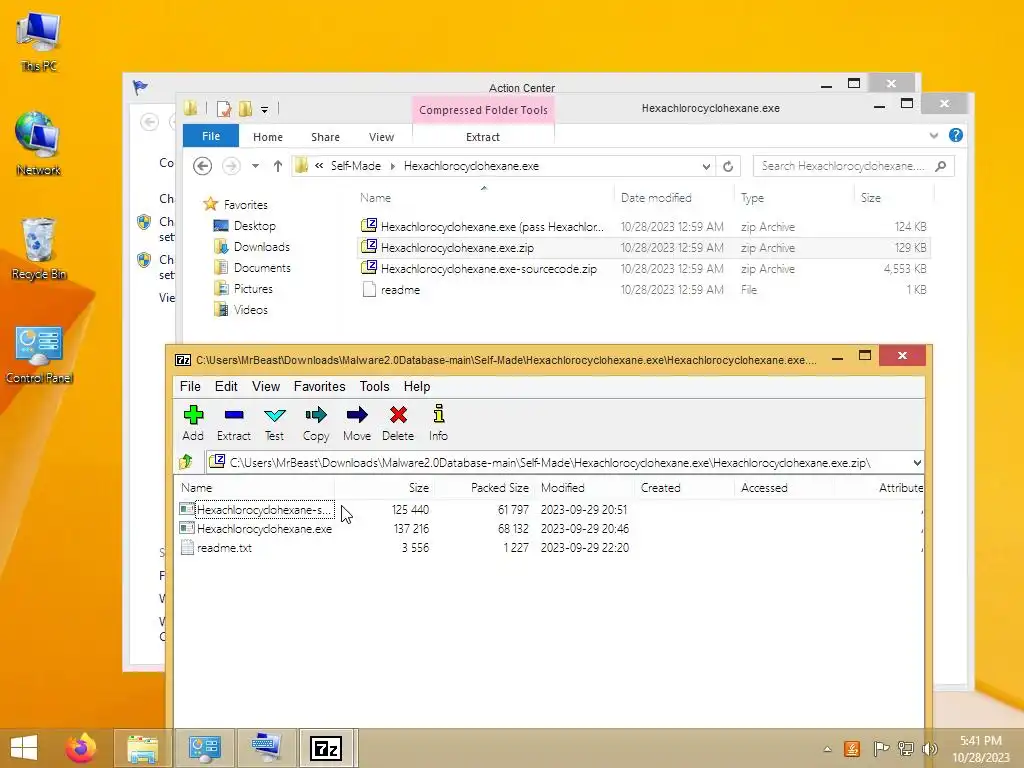The width and height of the screenshot is (1024, 768).
Task: Click Explorer back navigation arrow
Action: click(202, 166)
